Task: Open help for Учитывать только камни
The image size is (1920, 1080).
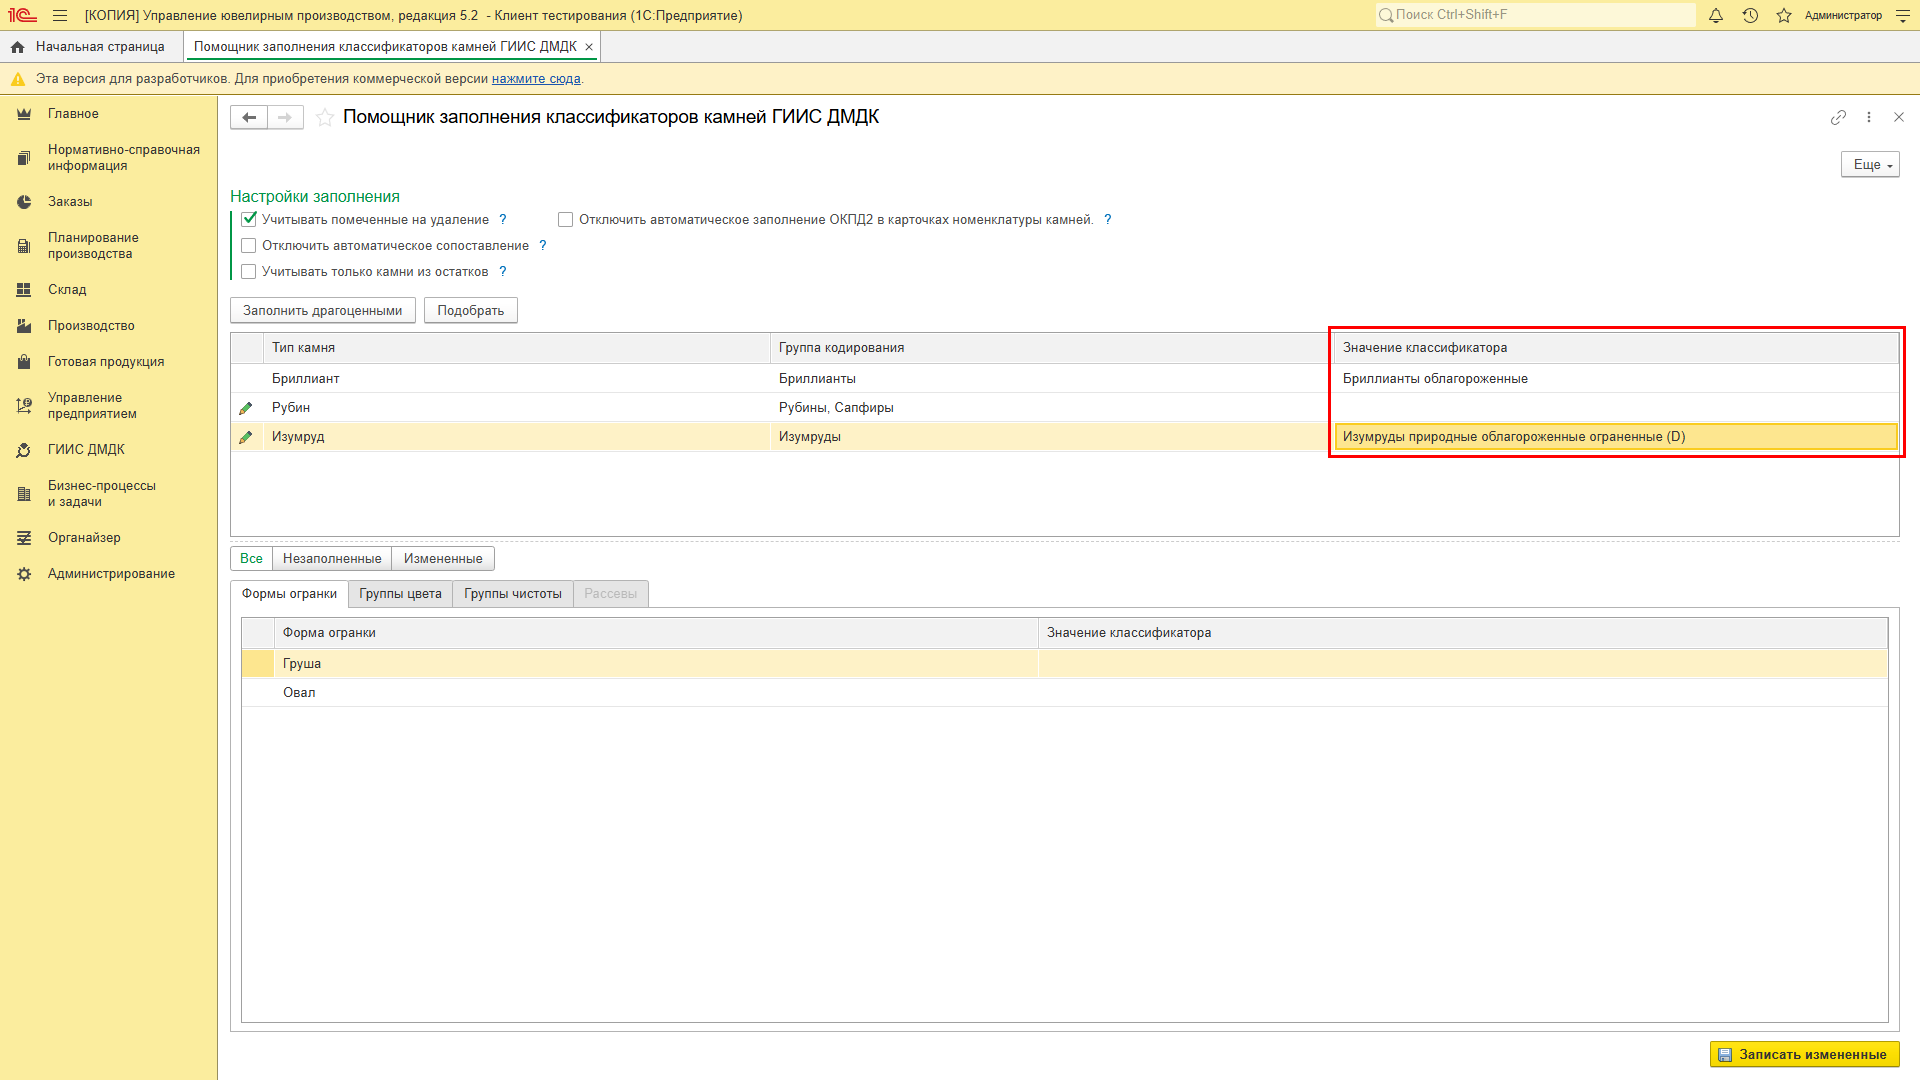Action: [x=503, y=272]
